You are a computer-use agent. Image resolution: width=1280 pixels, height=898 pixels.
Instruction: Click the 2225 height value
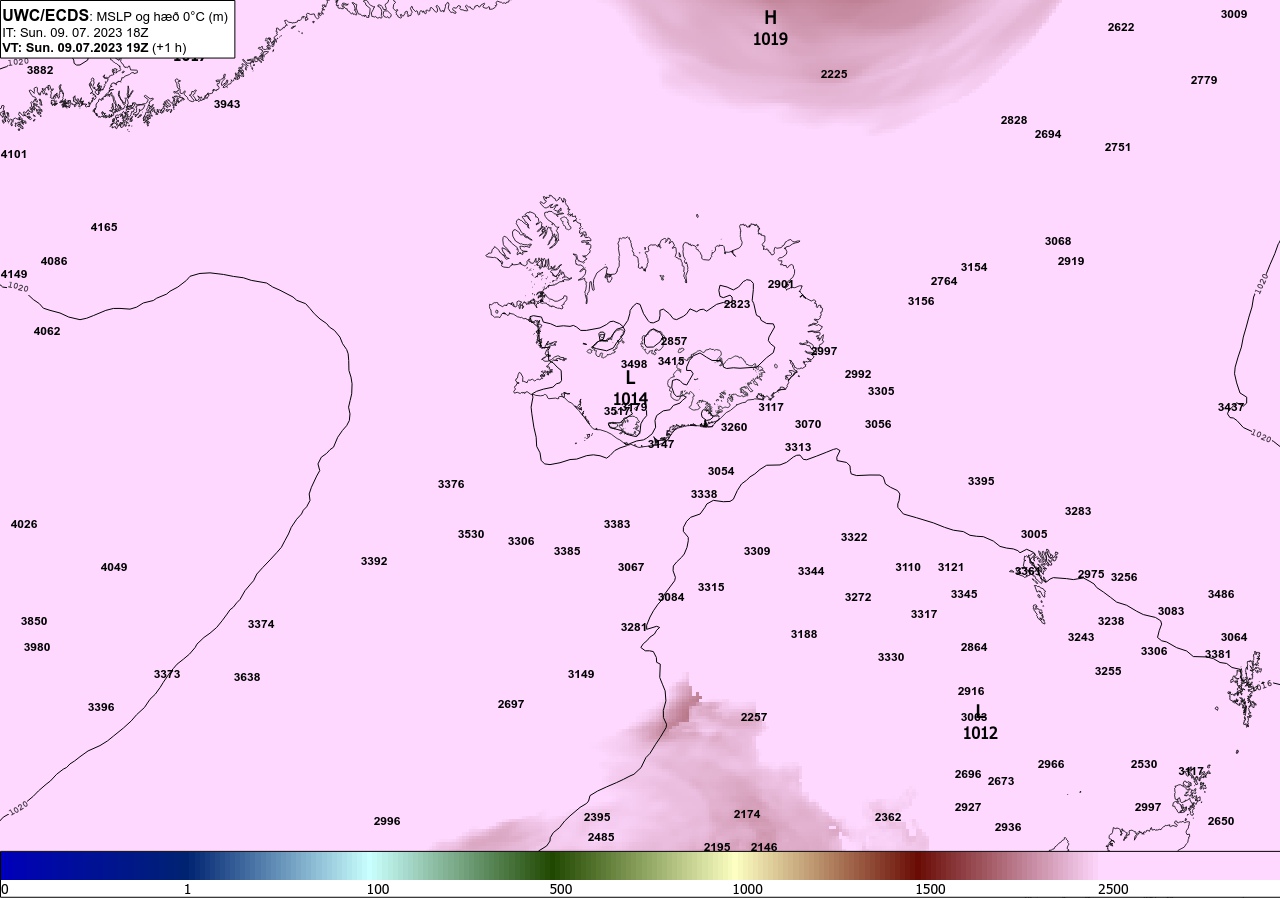[834, 74]
